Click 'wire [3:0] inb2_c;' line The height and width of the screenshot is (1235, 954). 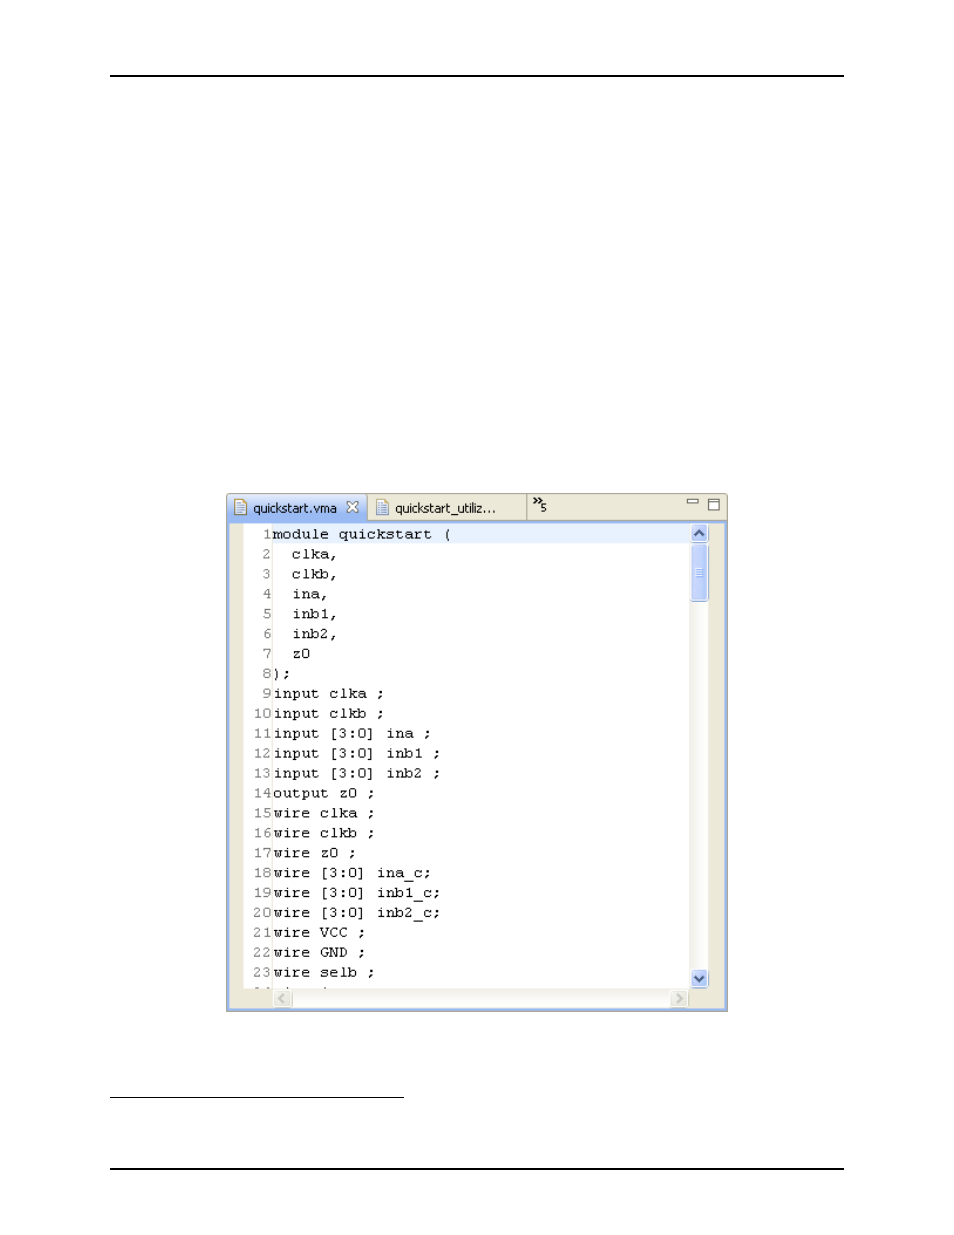(x=357, y=914)
